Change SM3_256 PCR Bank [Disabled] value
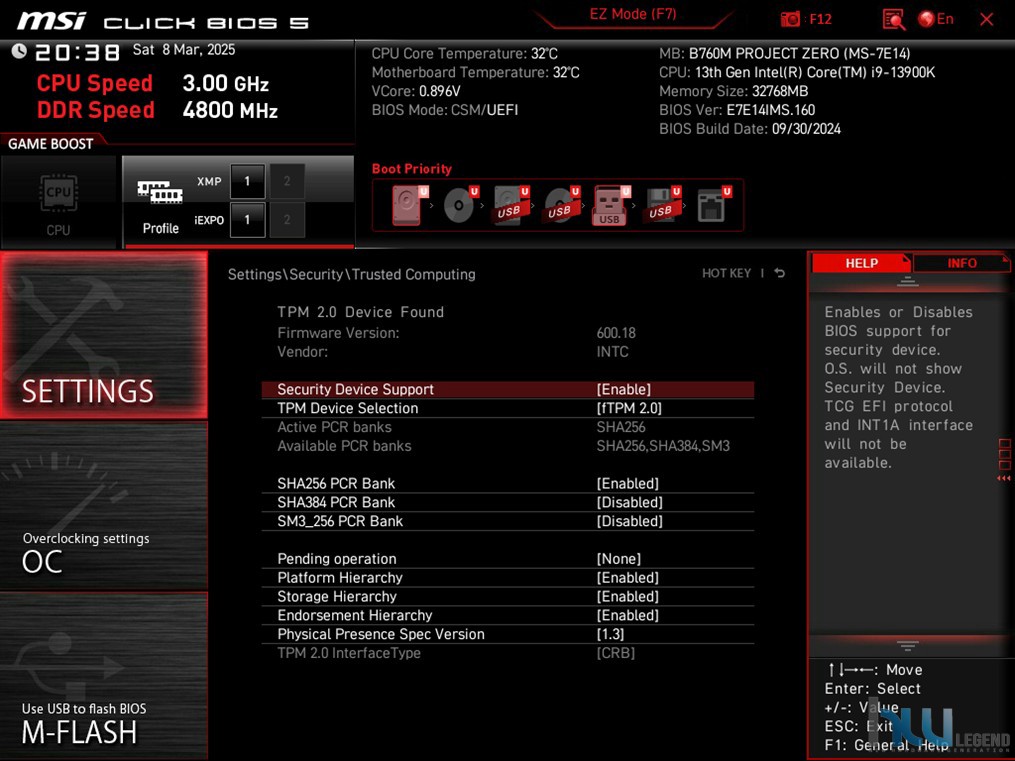The image size is (1015, 761). (x=630, y=521)
